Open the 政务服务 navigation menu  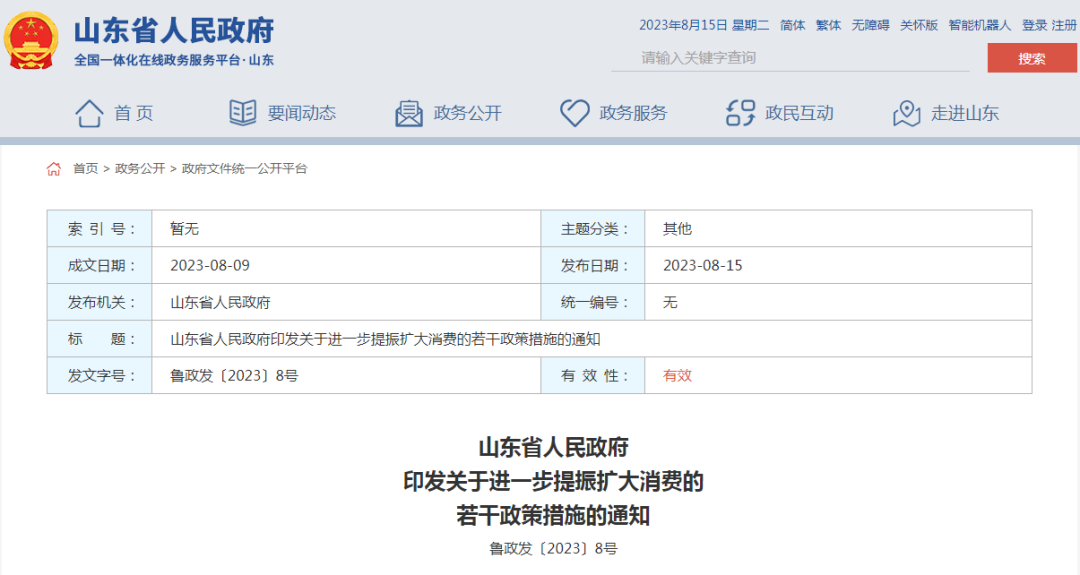633,113
